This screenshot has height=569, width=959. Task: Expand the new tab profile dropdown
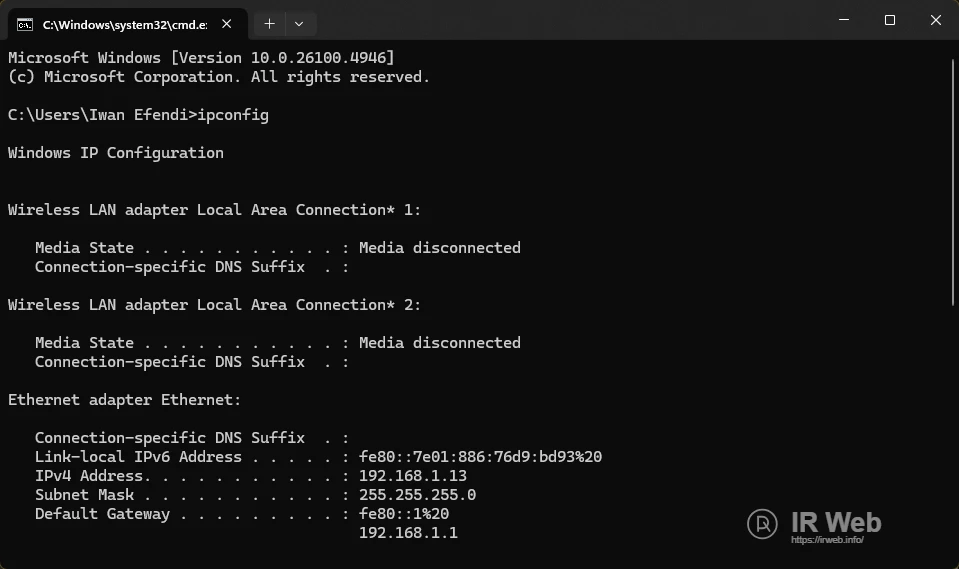299,22
